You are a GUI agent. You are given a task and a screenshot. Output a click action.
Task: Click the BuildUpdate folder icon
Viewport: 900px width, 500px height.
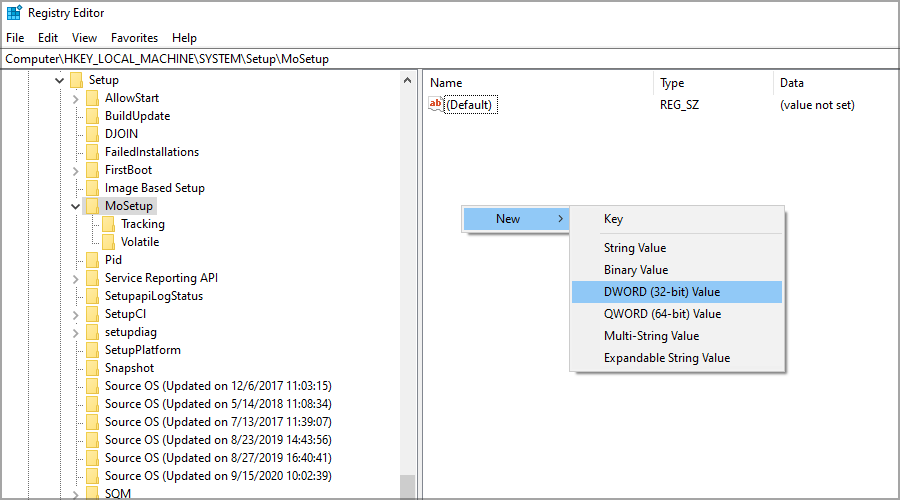tap(92, 116)
